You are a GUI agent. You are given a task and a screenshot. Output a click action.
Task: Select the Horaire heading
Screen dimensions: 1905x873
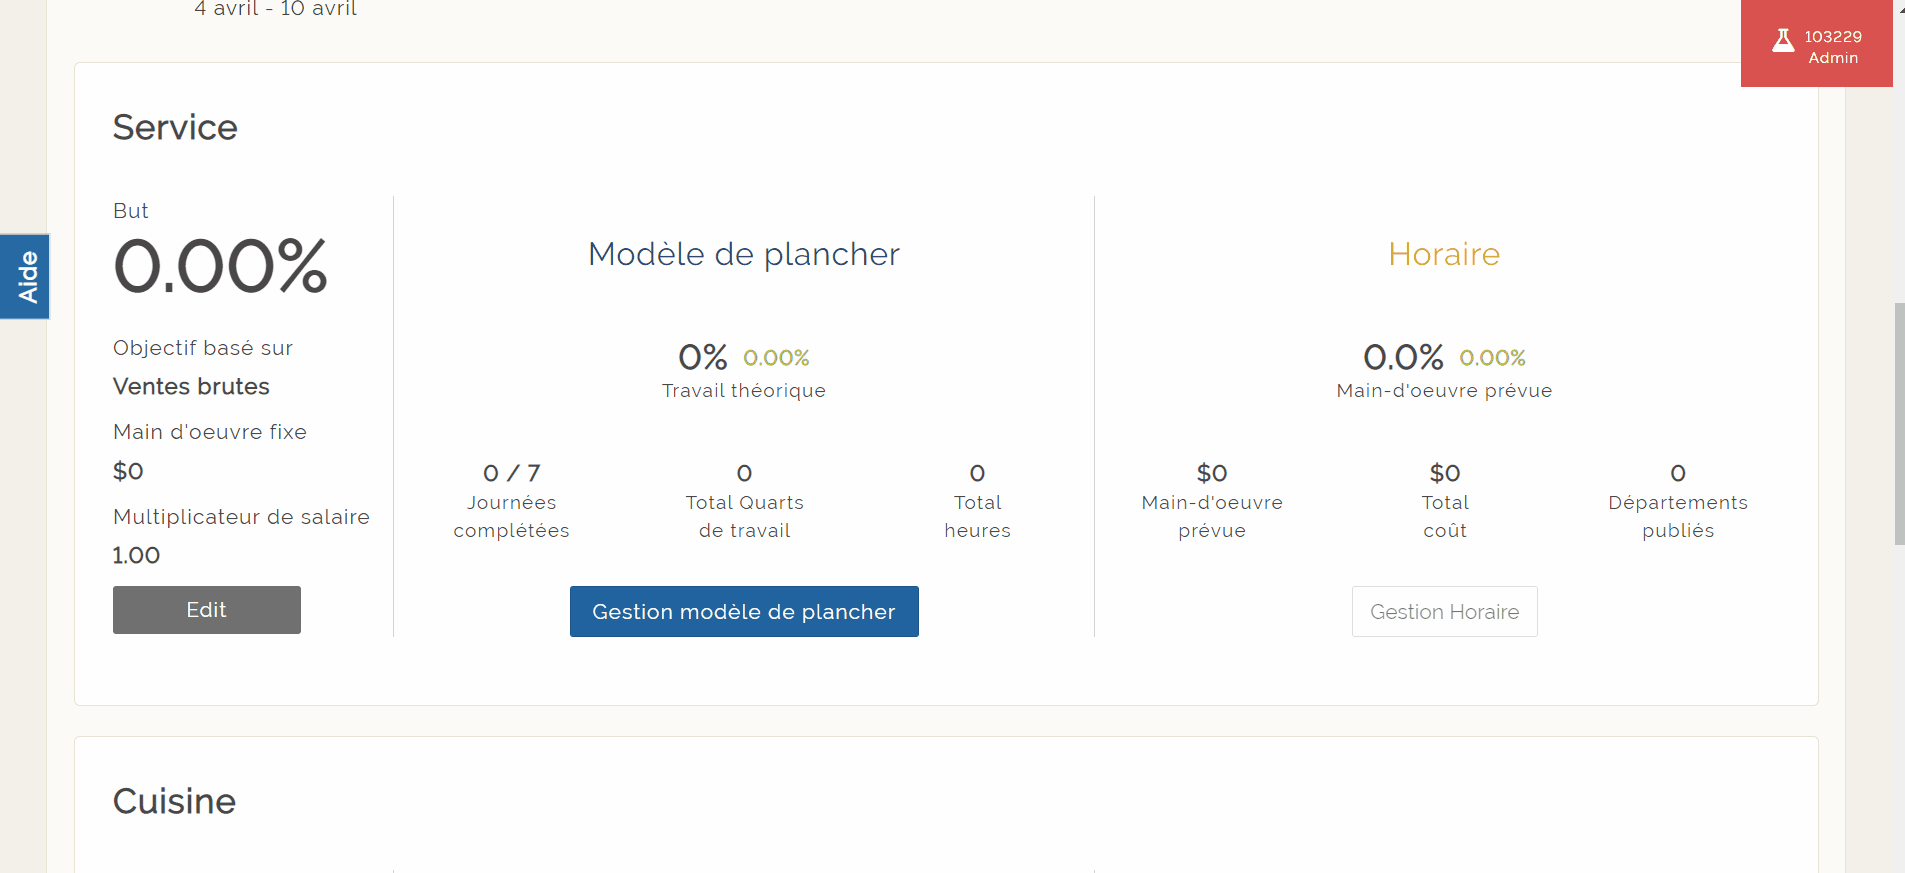pos(1444,254)
